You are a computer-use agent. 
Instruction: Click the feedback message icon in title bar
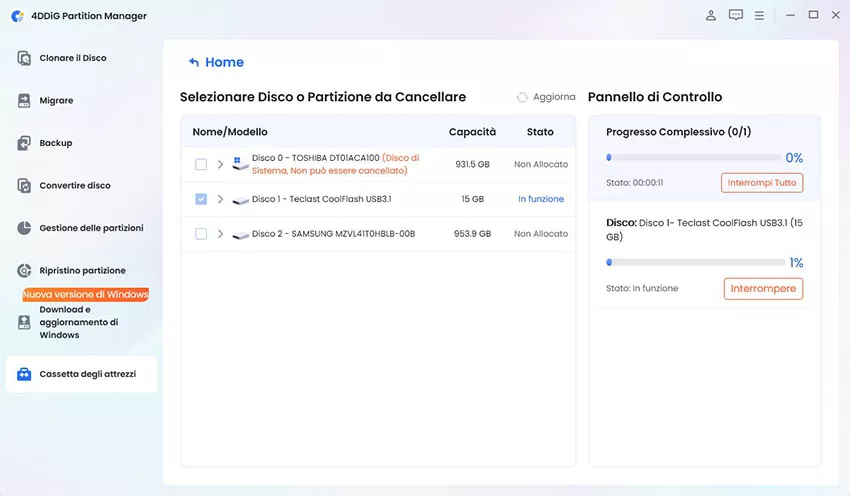(736, 16)
